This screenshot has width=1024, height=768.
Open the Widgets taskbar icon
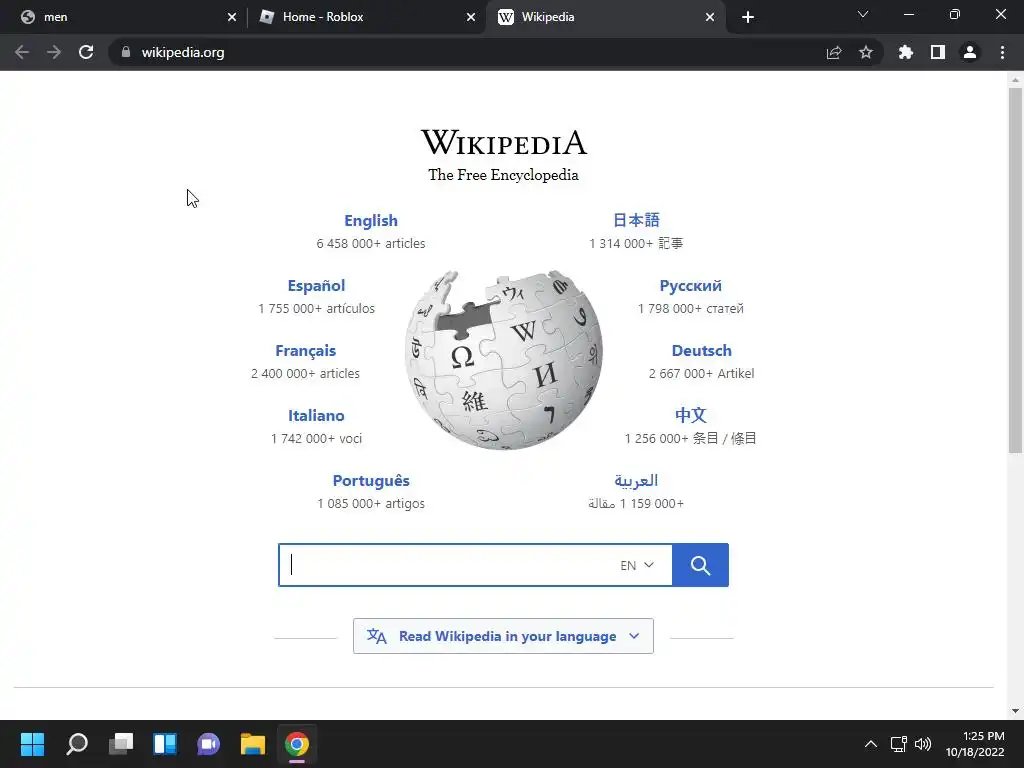pos(165,744)
